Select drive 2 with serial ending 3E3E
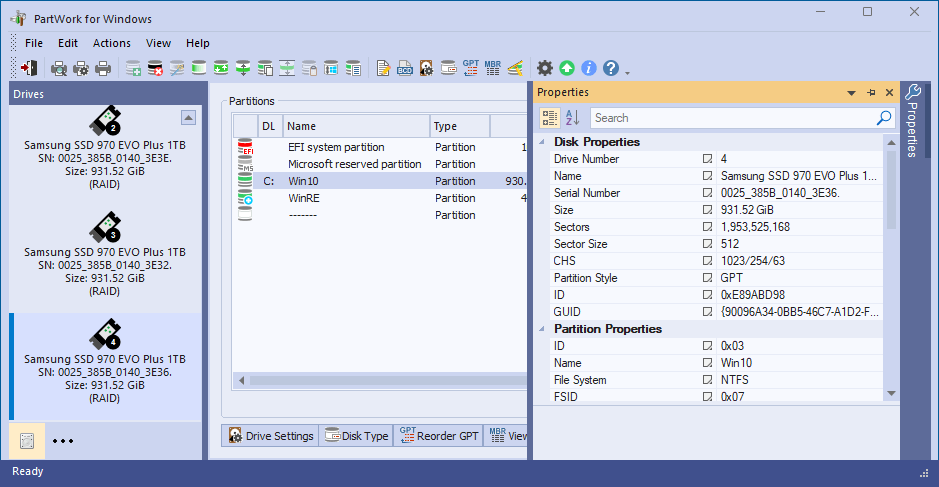This screenshot has width=939, height=487. tap(105, 150)
